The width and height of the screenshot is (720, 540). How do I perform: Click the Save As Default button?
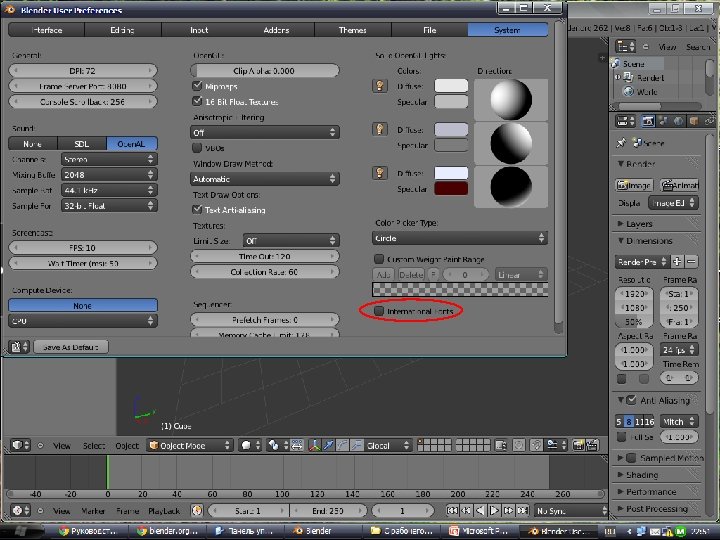71,347
